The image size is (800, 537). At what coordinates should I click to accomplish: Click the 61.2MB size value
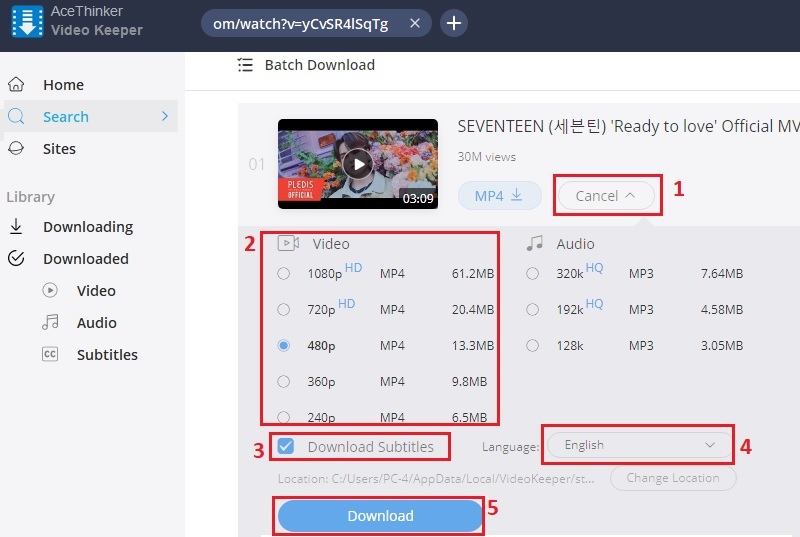point(472,274)
